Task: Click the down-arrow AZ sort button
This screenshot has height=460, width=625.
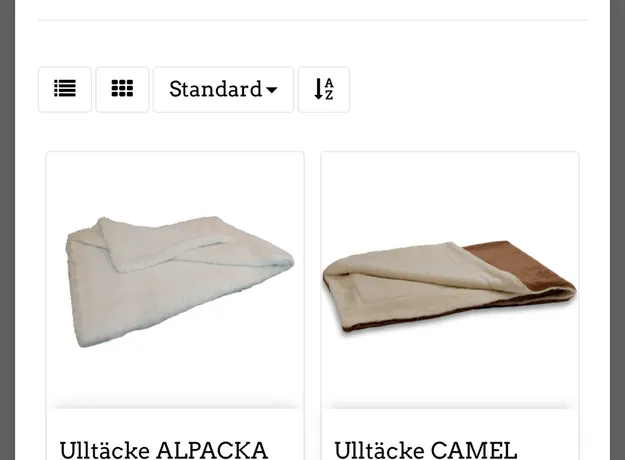Action: pos(324,90)
